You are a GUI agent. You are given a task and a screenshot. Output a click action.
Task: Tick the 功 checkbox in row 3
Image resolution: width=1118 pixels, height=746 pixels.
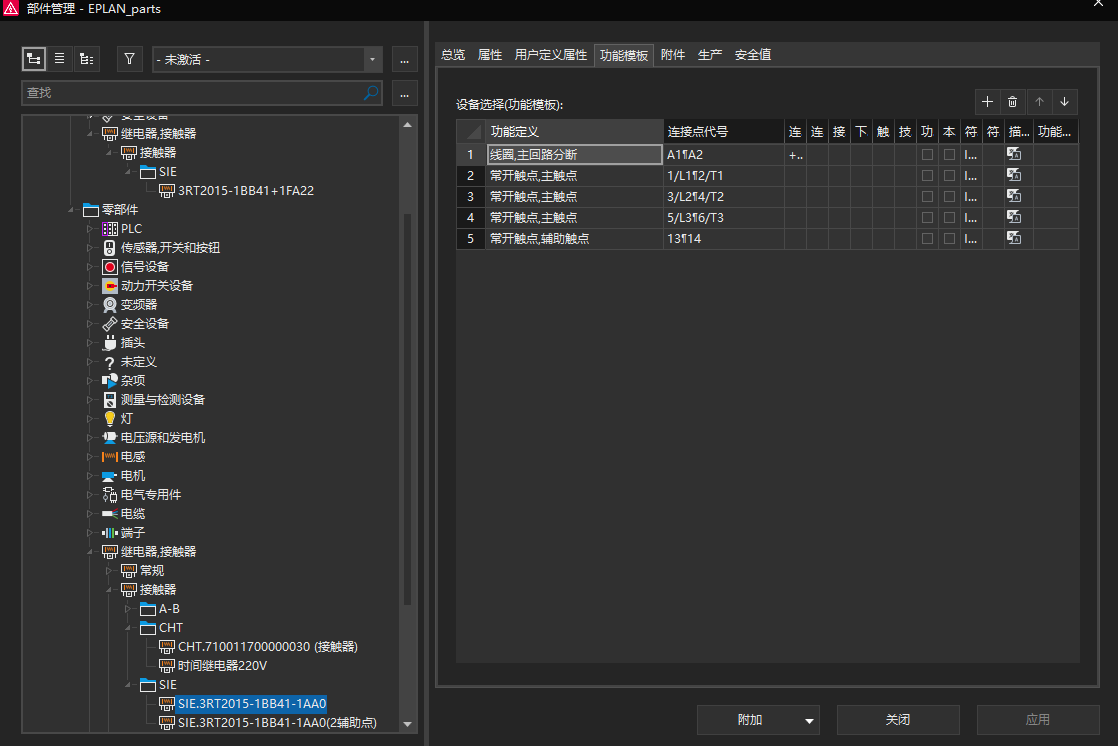tap(927, 196)
